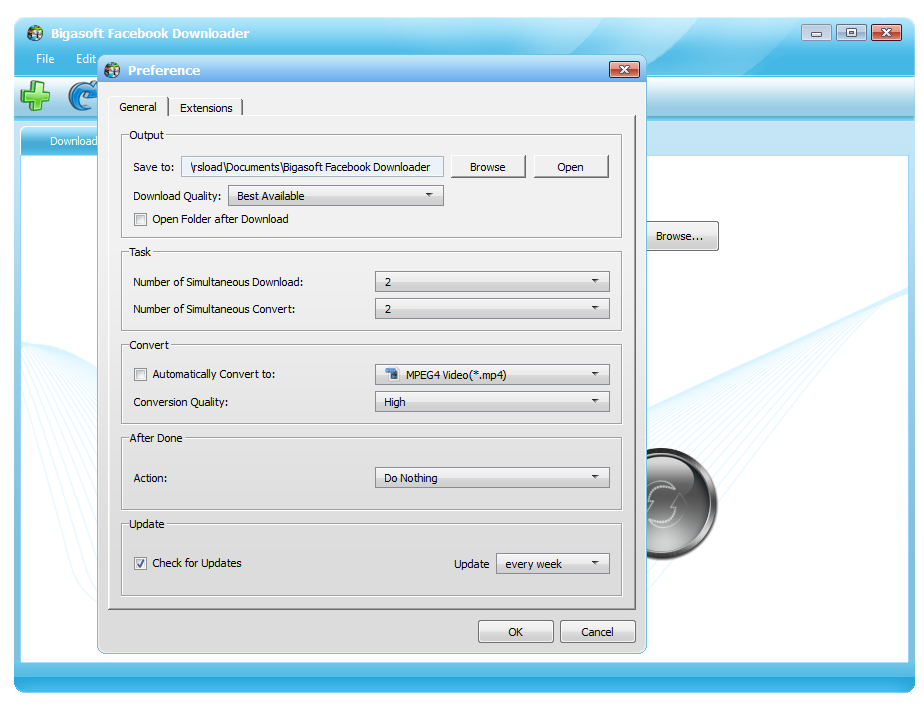This screenshot has height=719, width=924.
Task: Expand the MPEG4 Video output format dropdown
Action: point(597,374)
